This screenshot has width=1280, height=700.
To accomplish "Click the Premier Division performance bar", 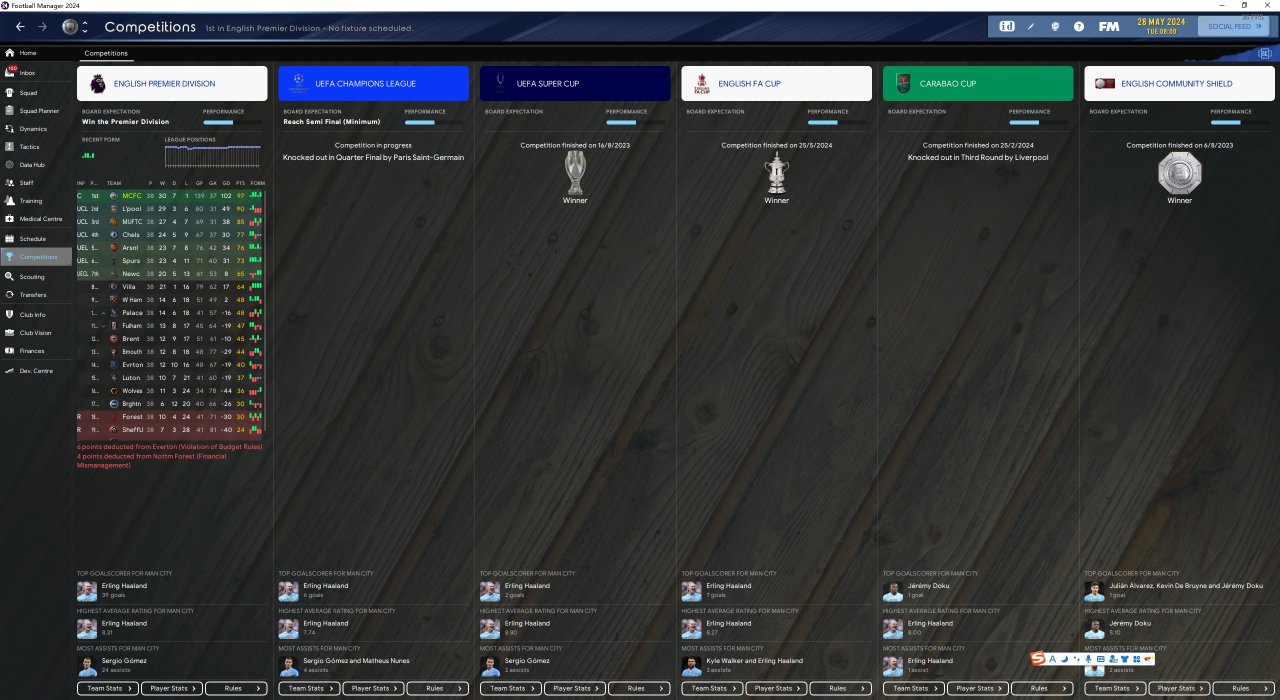I will (x=233, y=122).
